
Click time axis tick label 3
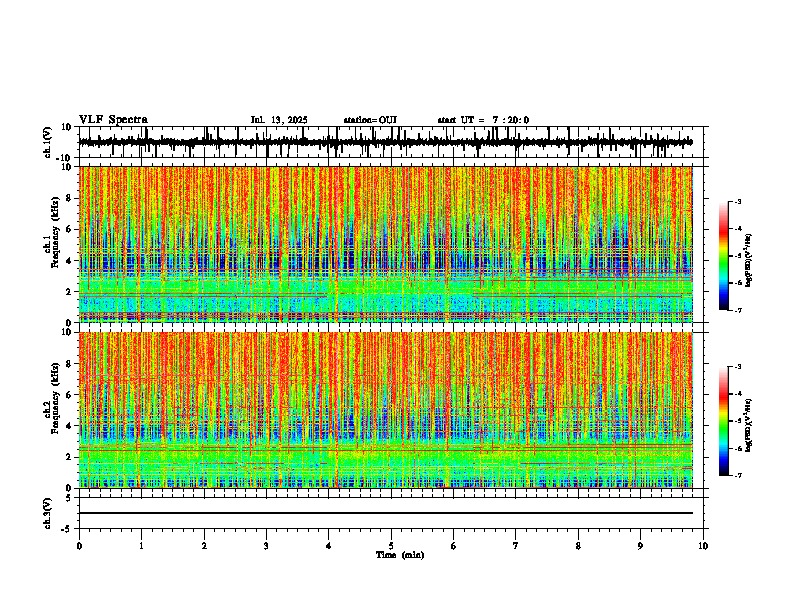pyautogui.click(x=266, y=546)
